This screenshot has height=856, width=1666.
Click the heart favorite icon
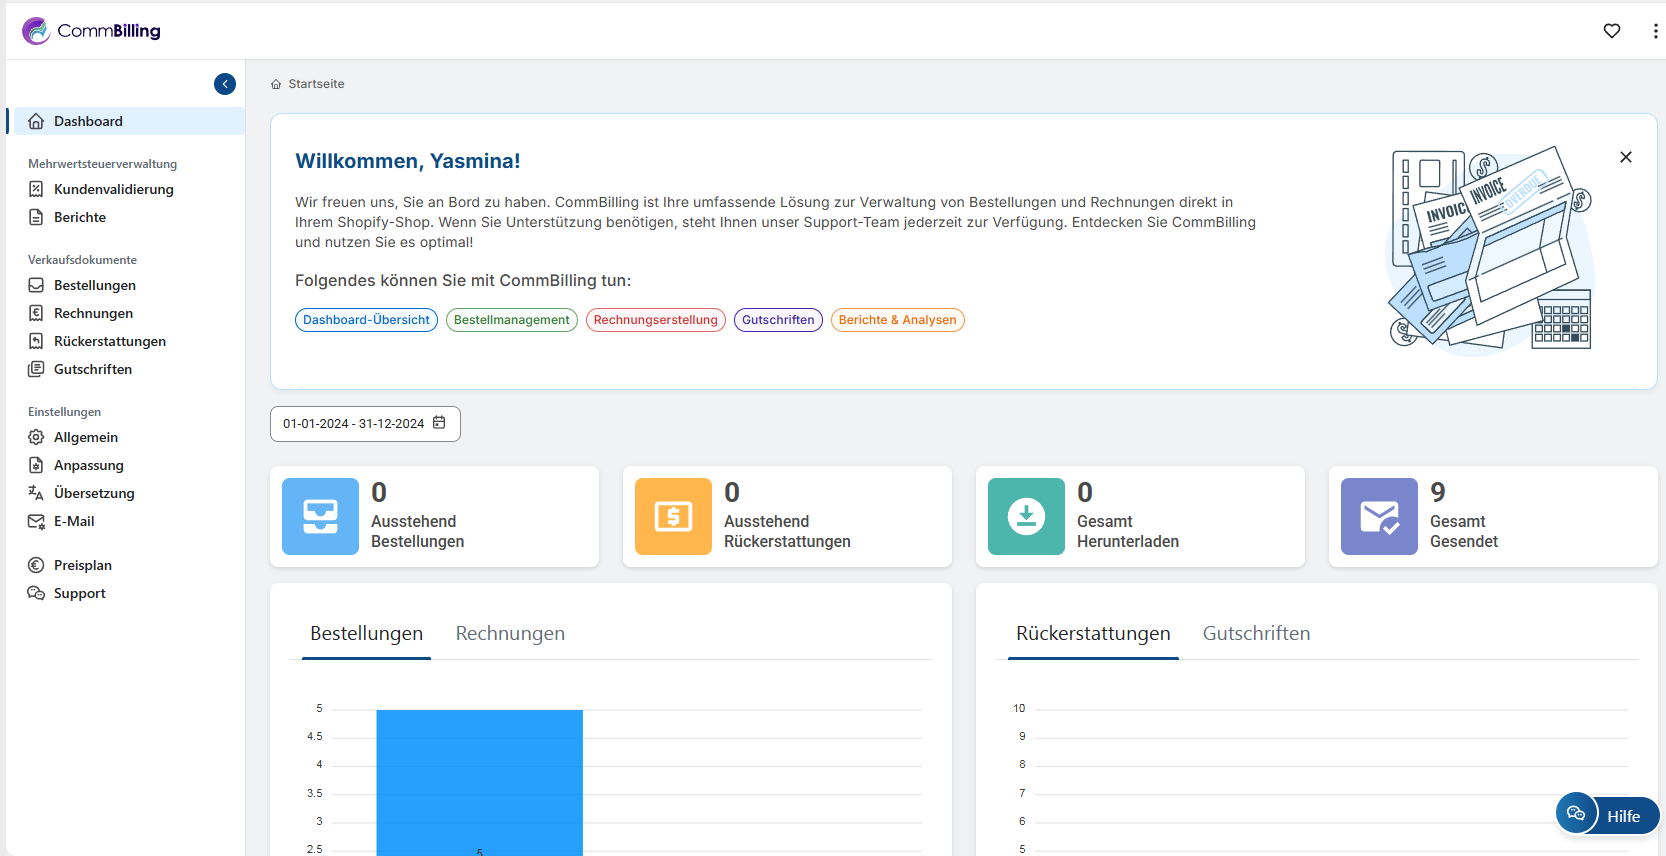tap(1611, 31)
